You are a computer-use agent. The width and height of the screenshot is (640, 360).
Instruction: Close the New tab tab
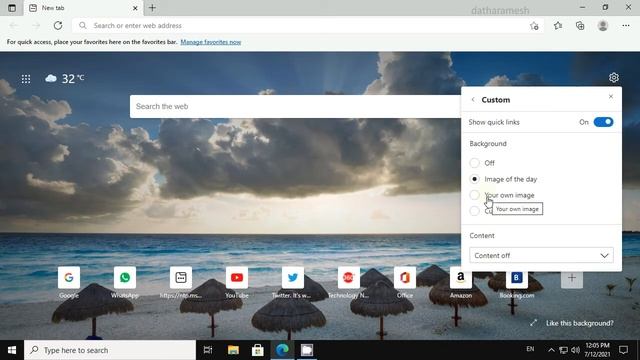point(135,8)
